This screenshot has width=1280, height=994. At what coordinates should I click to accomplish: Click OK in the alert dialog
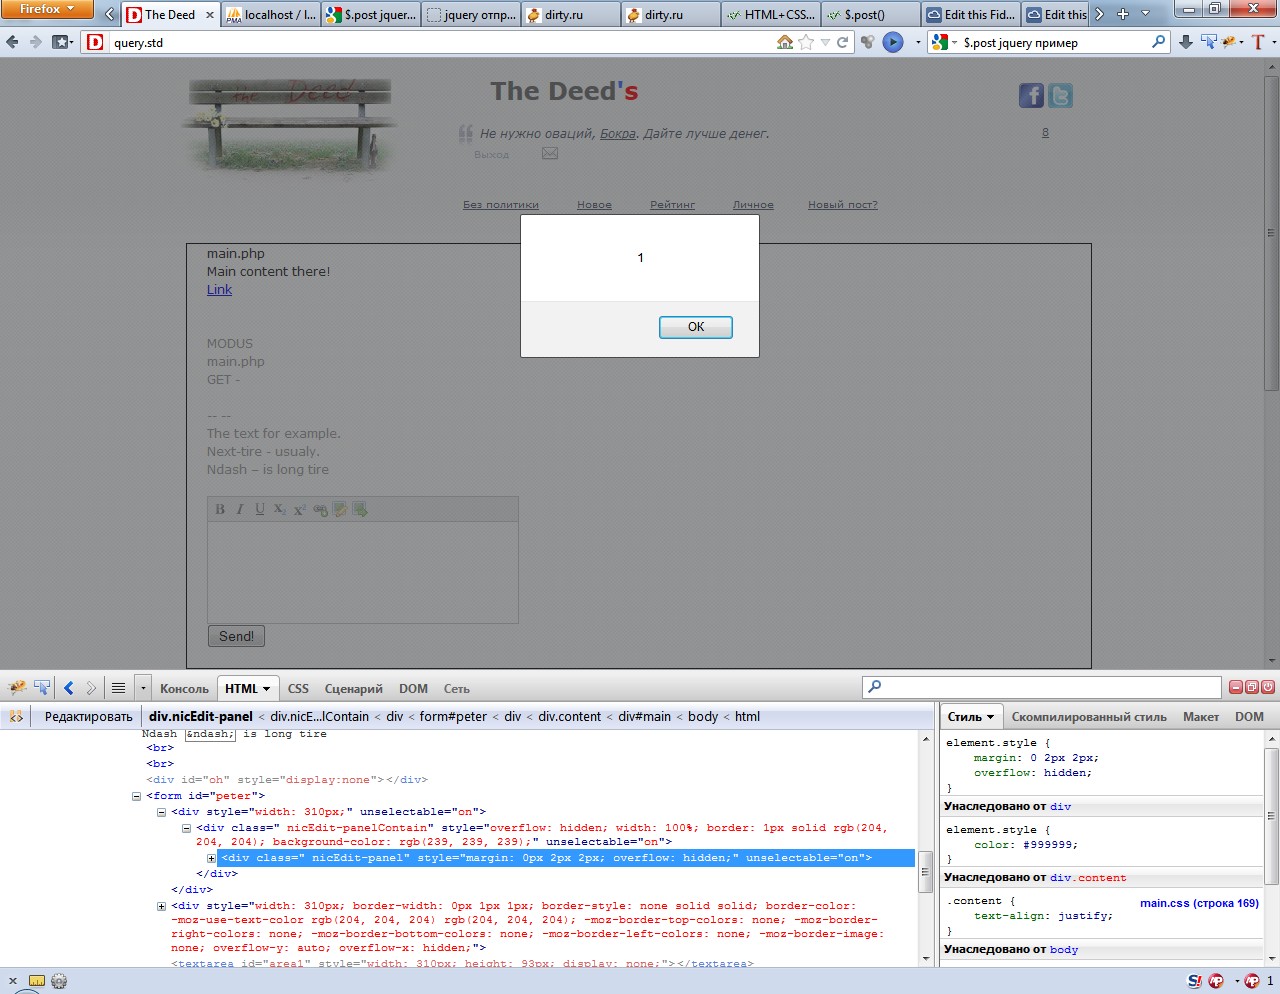(696, 327)
